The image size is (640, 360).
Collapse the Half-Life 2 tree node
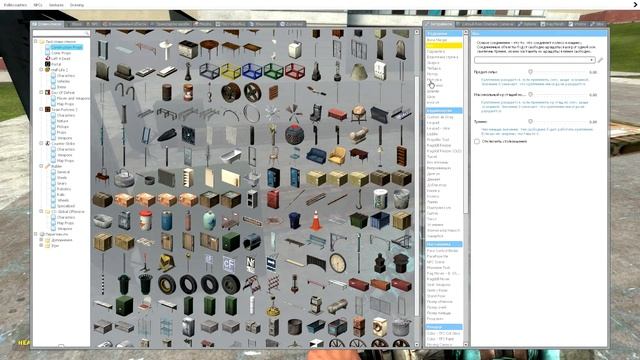41,70
